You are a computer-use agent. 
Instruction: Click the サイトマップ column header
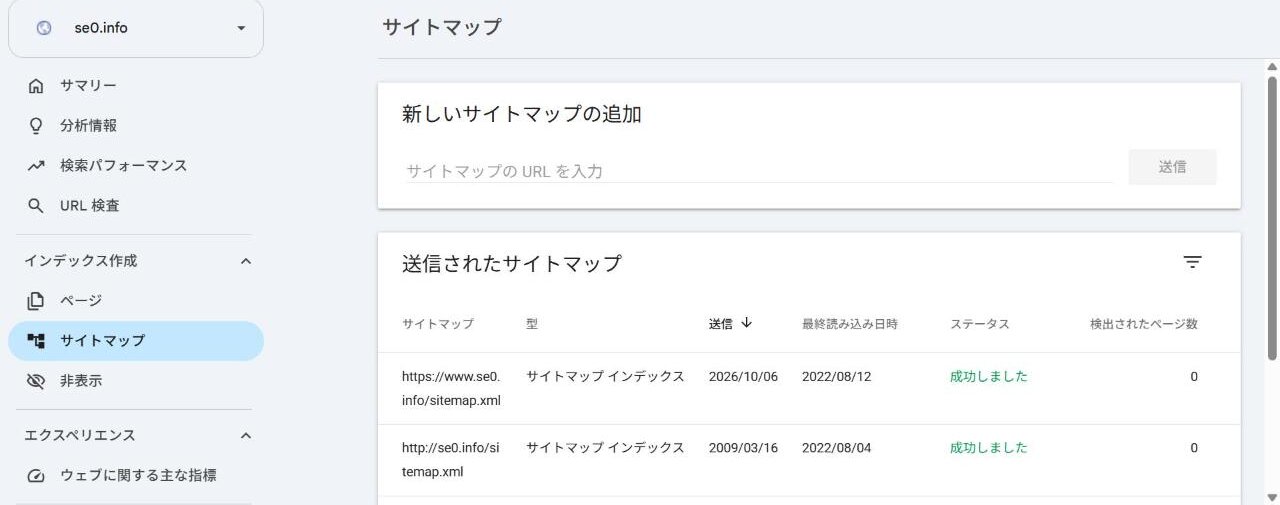point(438,324)
